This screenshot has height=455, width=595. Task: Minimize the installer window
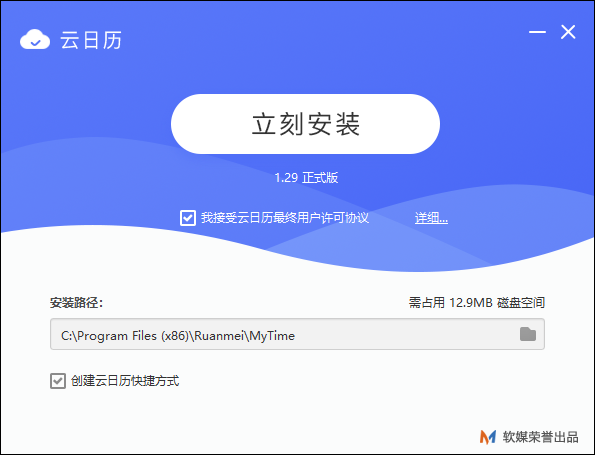tap(537, 32)
